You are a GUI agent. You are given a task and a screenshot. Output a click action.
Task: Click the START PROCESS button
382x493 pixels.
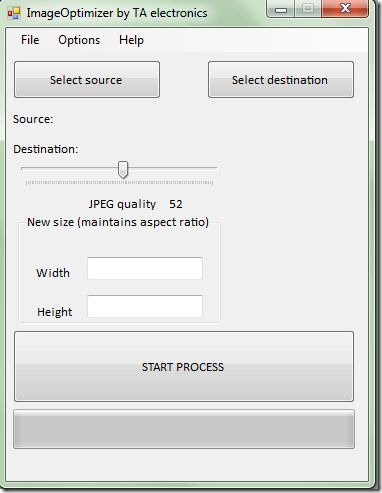(x=184, y=366)
